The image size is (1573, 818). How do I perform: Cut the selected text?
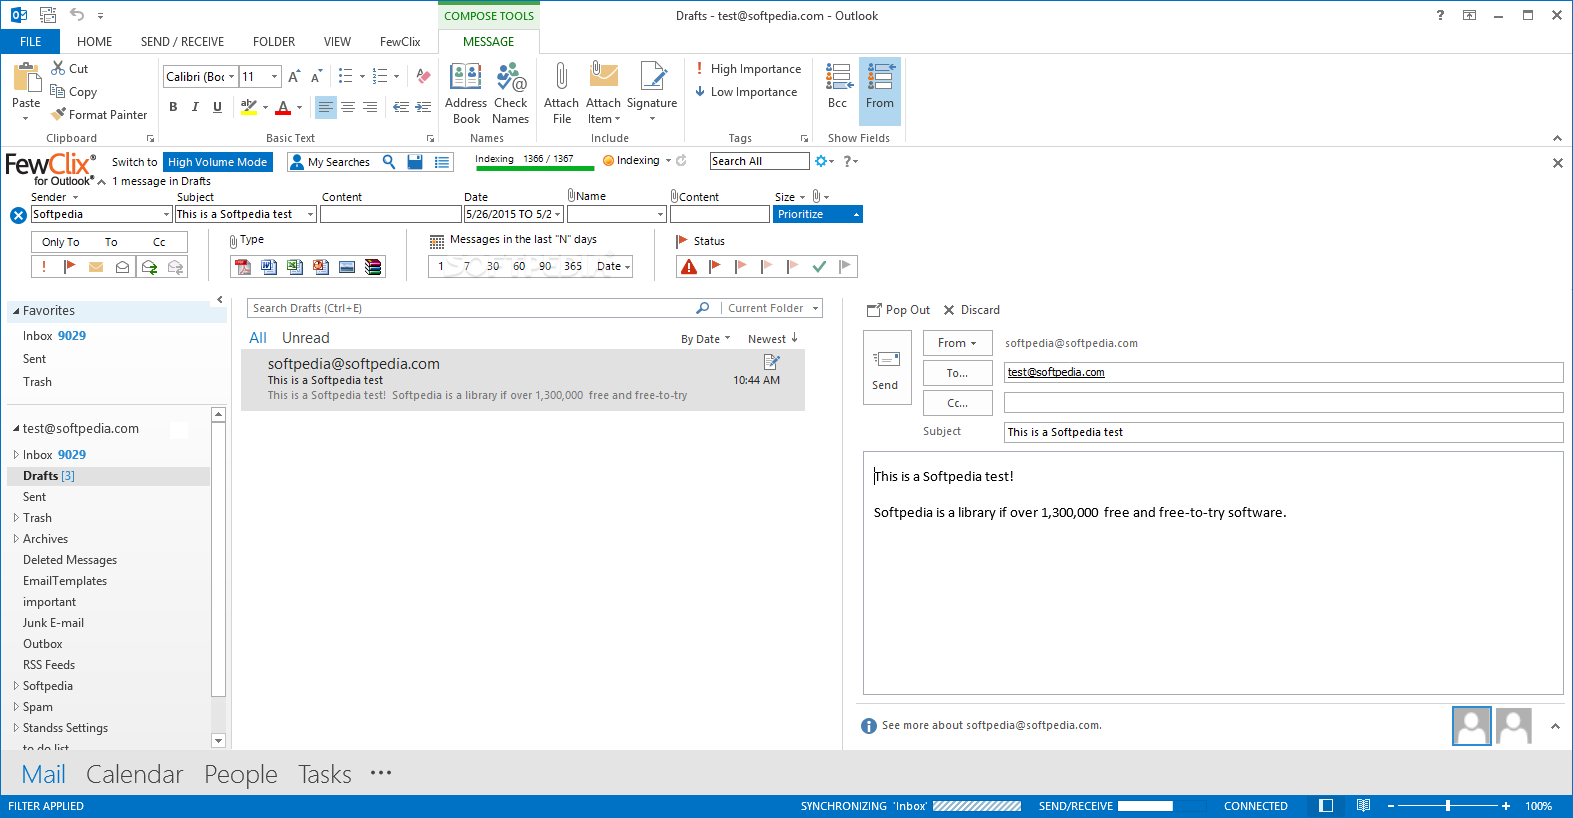point(70,68)
